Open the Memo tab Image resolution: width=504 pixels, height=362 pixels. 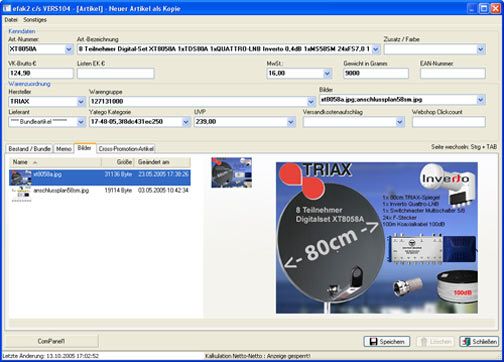pos(64,149)
